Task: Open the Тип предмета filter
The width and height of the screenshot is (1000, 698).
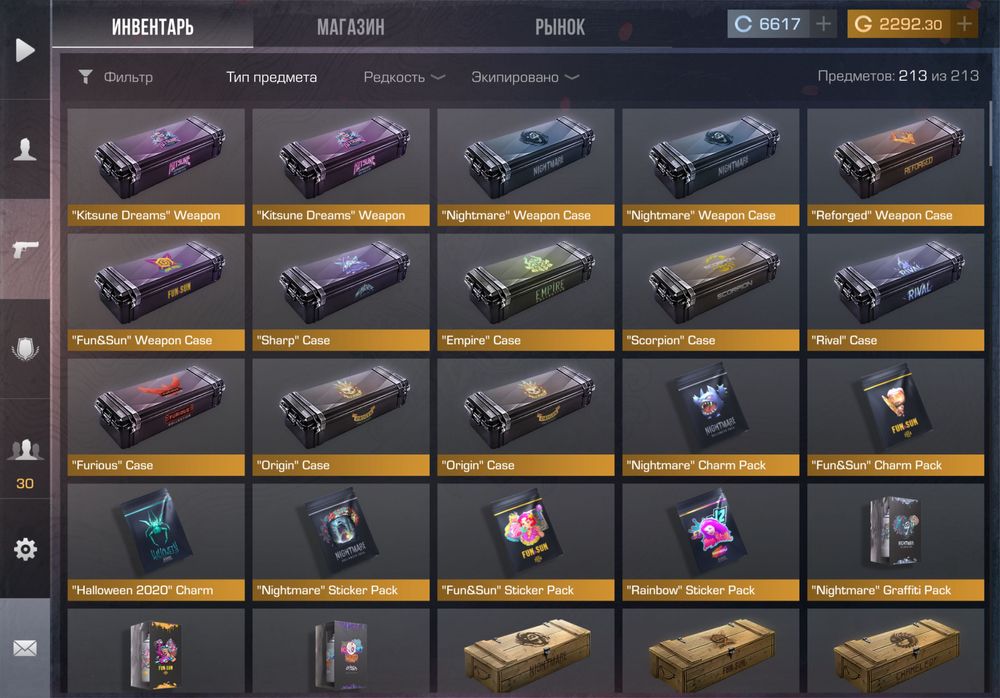Action: pyautogui.click(x=272, y=77)
